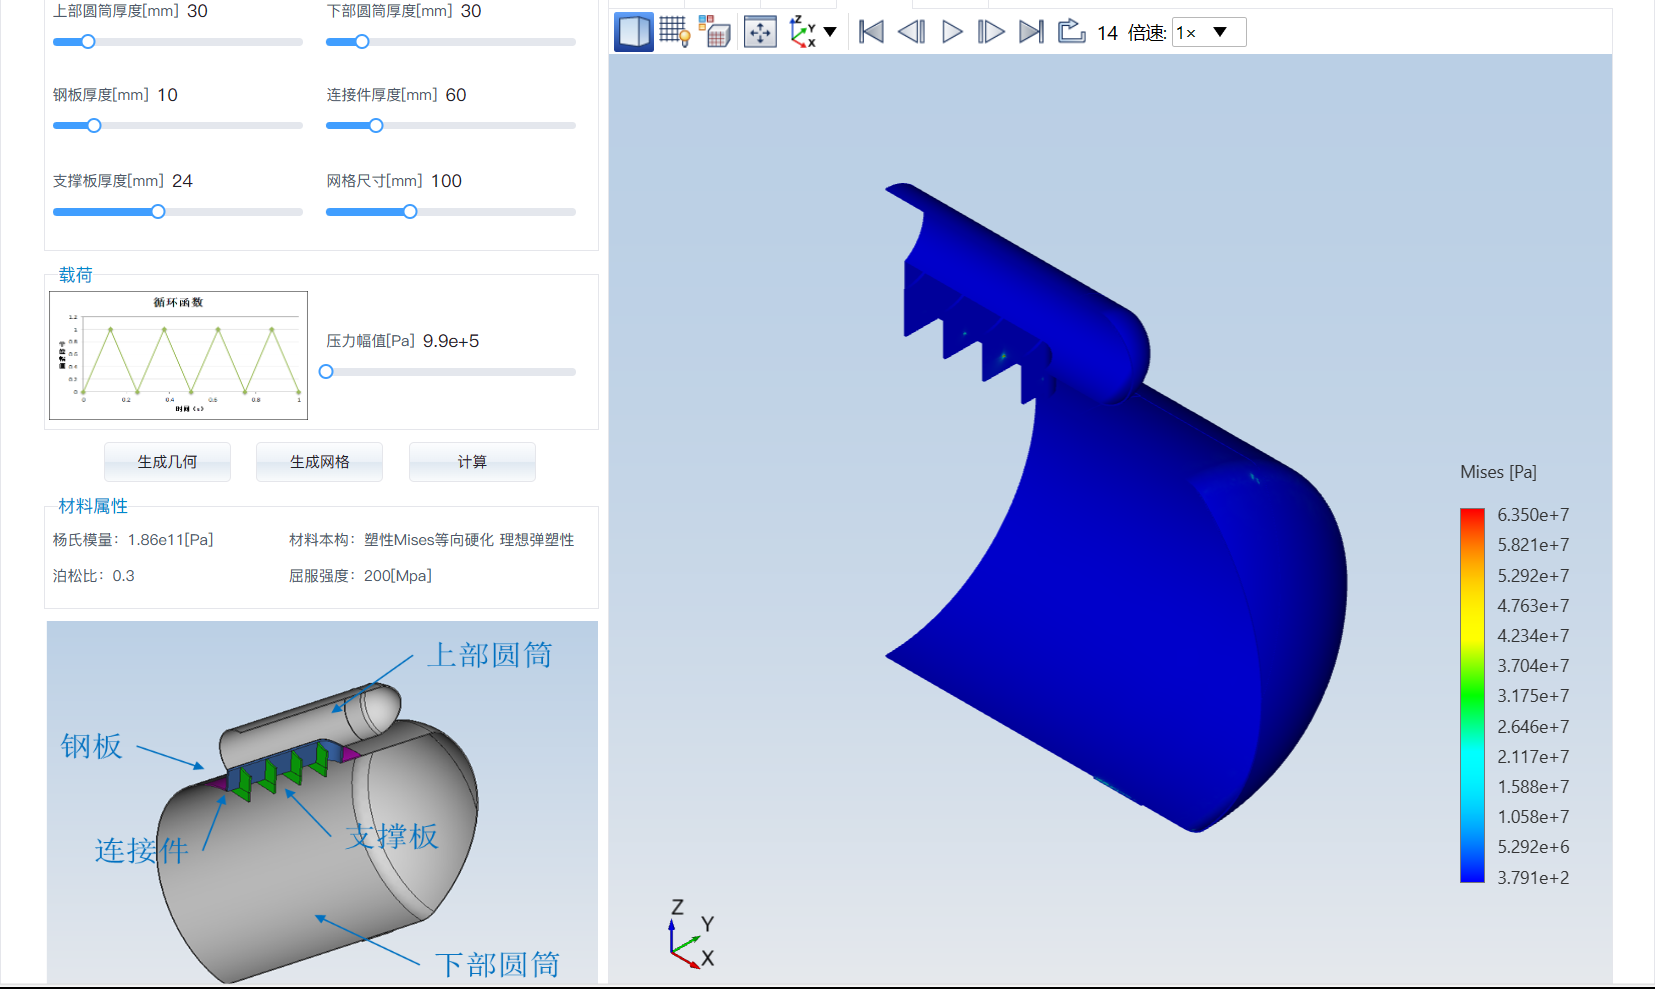Click the 连接件厚度 slider handle

376,126
